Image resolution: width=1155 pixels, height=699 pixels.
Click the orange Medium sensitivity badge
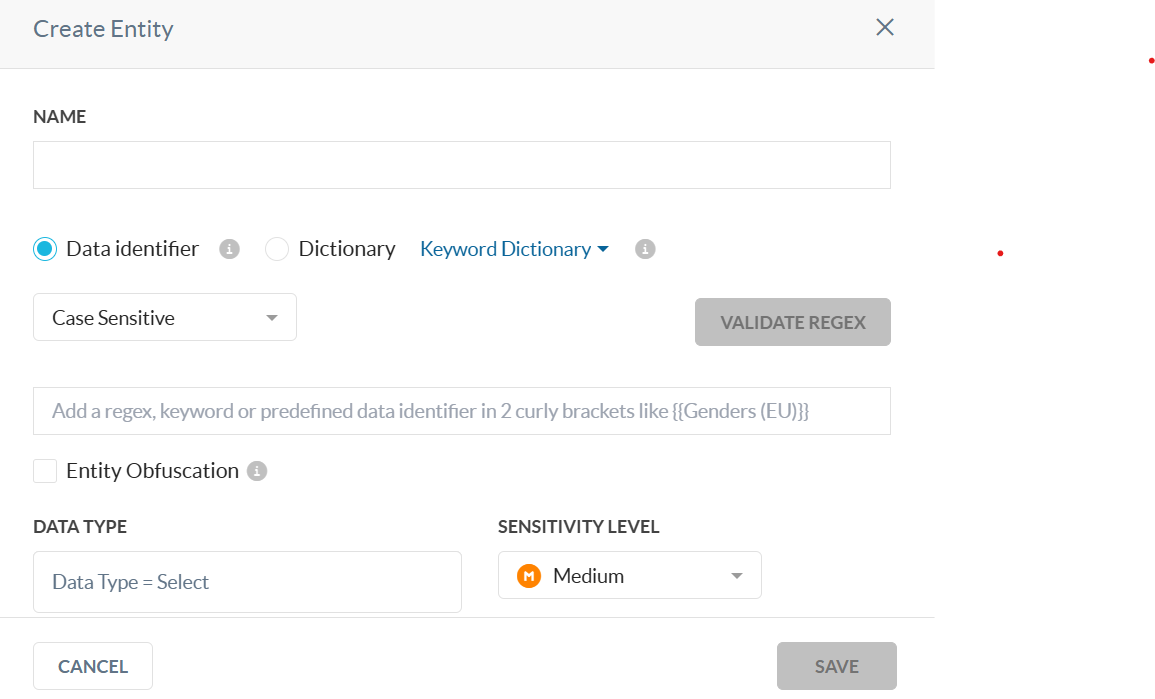pos(529,575)
